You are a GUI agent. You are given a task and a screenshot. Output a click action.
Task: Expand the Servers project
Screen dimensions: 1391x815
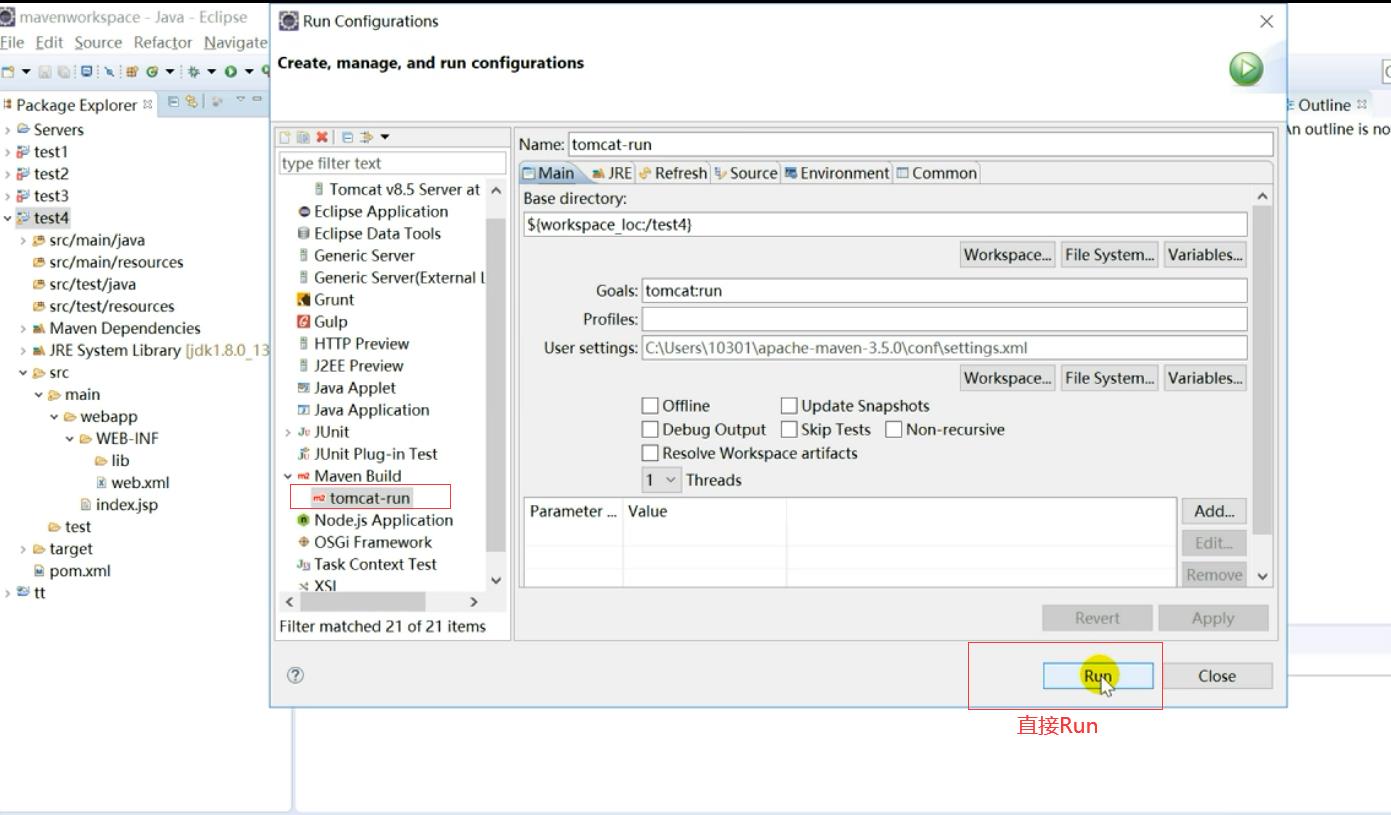coord(7,130)
